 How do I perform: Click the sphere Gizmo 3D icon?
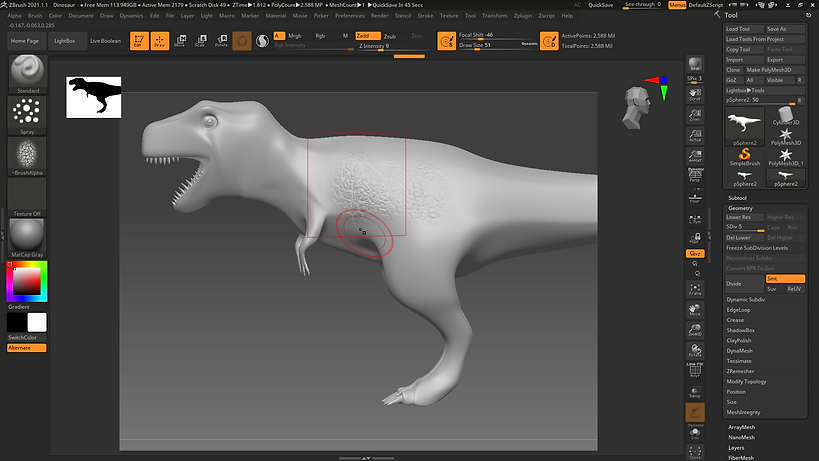point(242,41)
